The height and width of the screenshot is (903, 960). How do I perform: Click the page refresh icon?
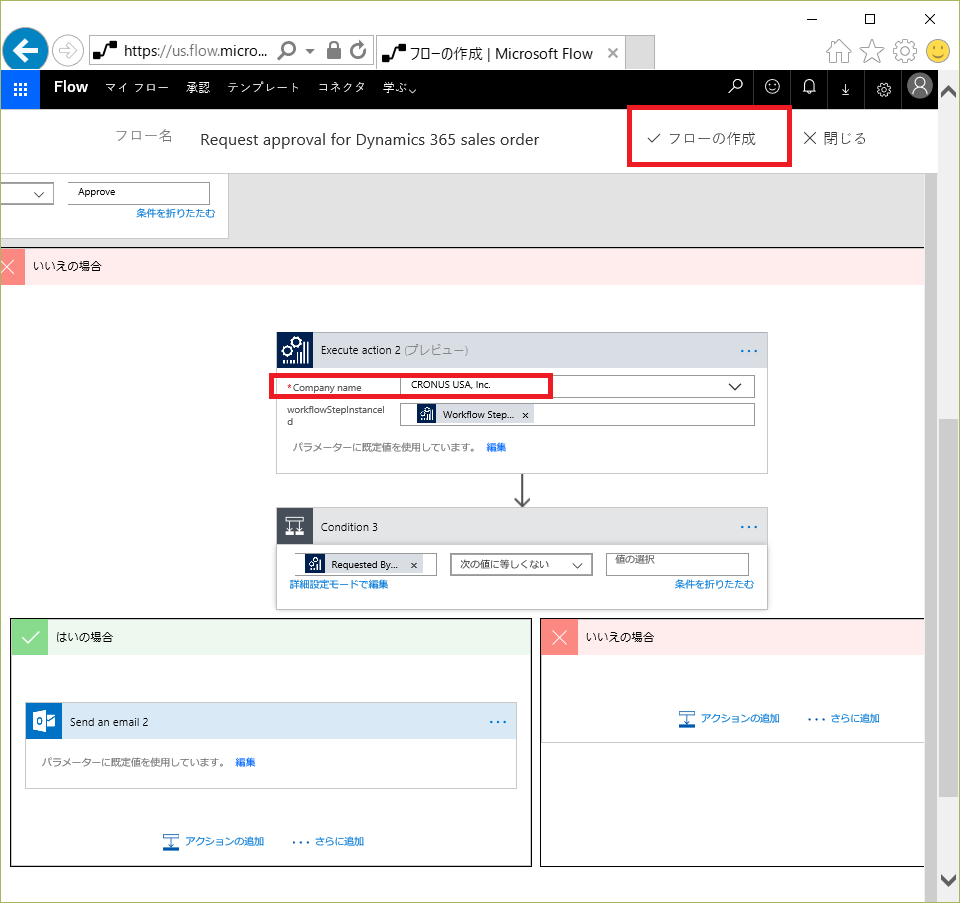coord(358,50)
